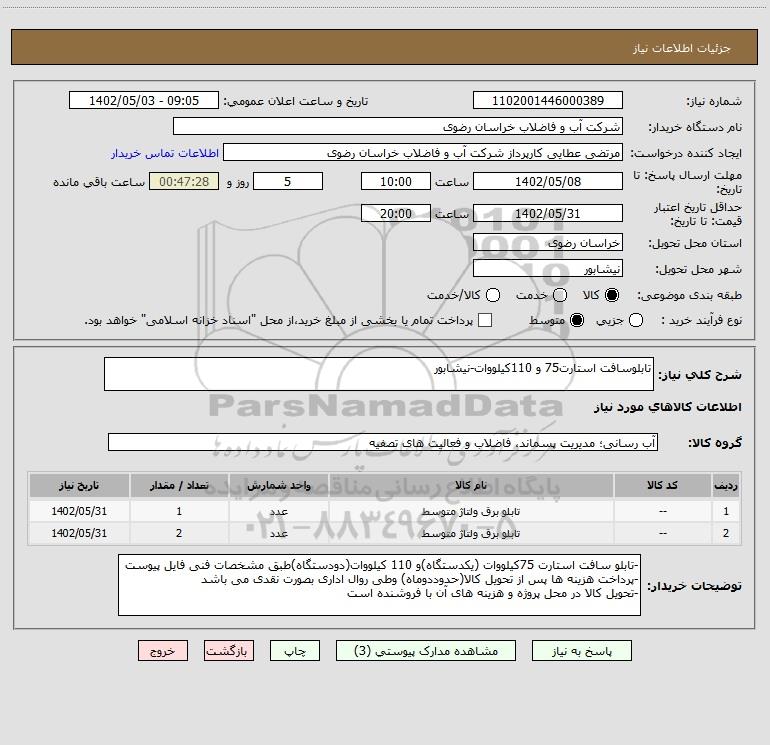The image size is (770, 745).
Task: Click the شرح کلی نیاز label
Action: 699,375
